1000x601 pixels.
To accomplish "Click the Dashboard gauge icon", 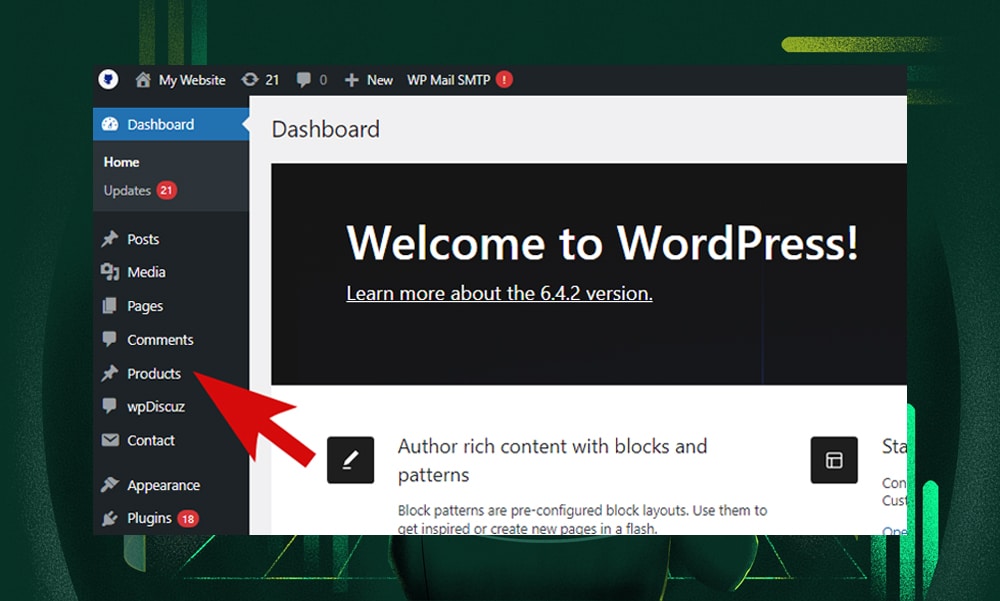I will (x=111, y=124).
